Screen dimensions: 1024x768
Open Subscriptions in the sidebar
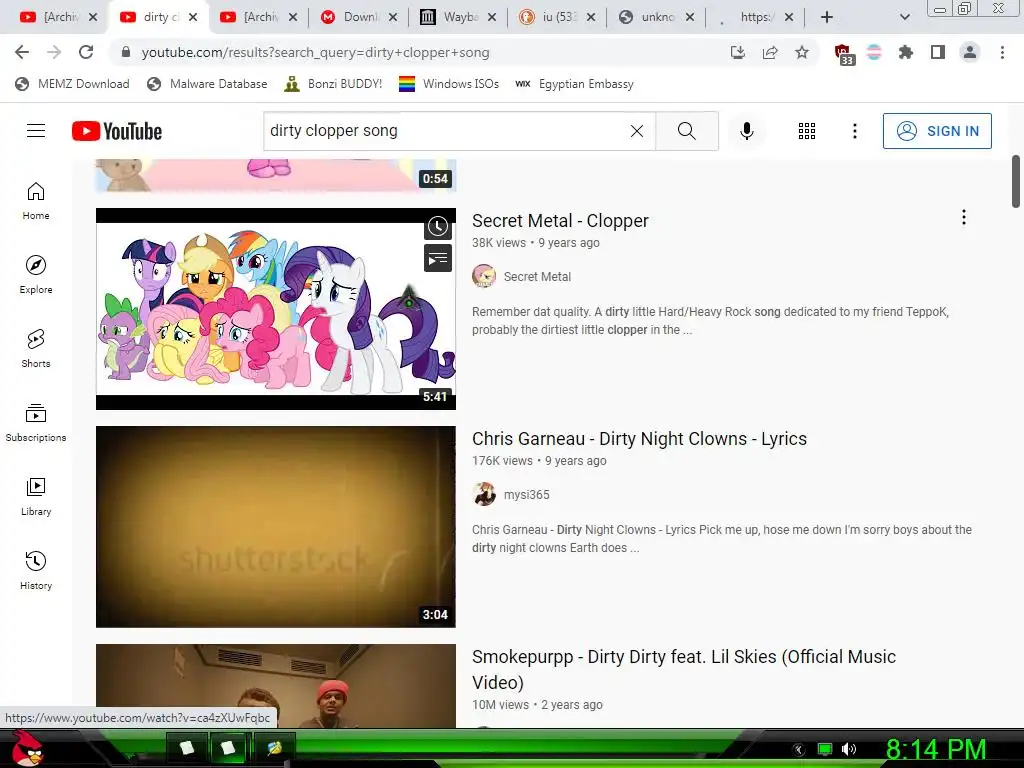coord(36,423)
